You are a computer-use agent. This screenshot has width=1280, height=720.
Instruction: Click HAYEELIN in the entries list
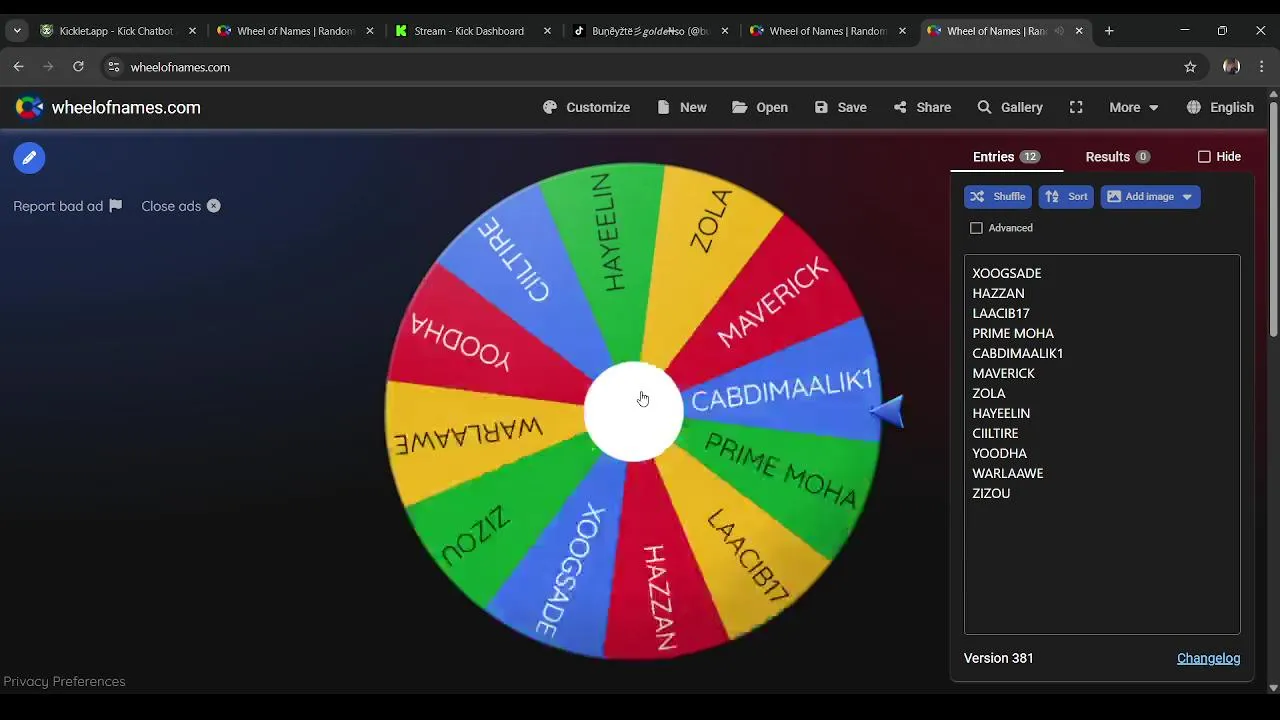click(x=1000, y=413)
